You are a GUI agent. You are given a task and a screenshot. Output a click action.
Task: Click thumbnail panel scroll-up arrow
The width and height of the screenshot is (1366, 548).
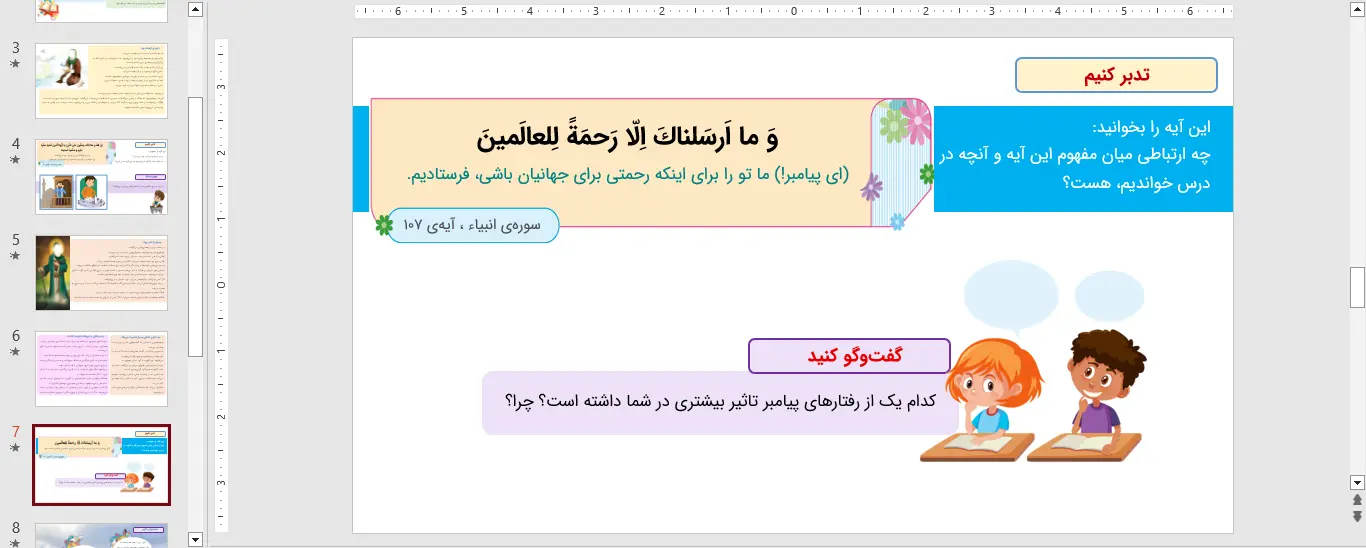tap(196, 11)
